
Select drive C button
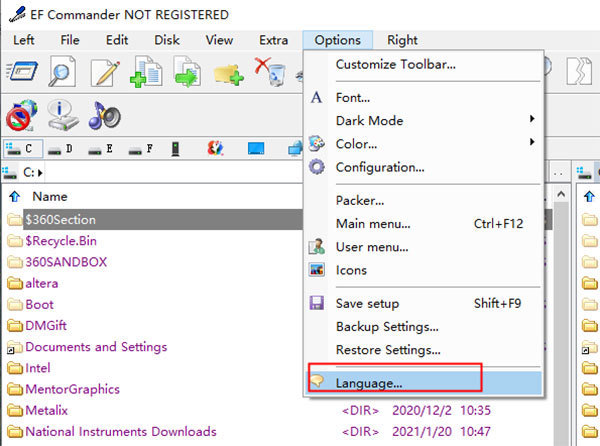(x=23, y=148)
